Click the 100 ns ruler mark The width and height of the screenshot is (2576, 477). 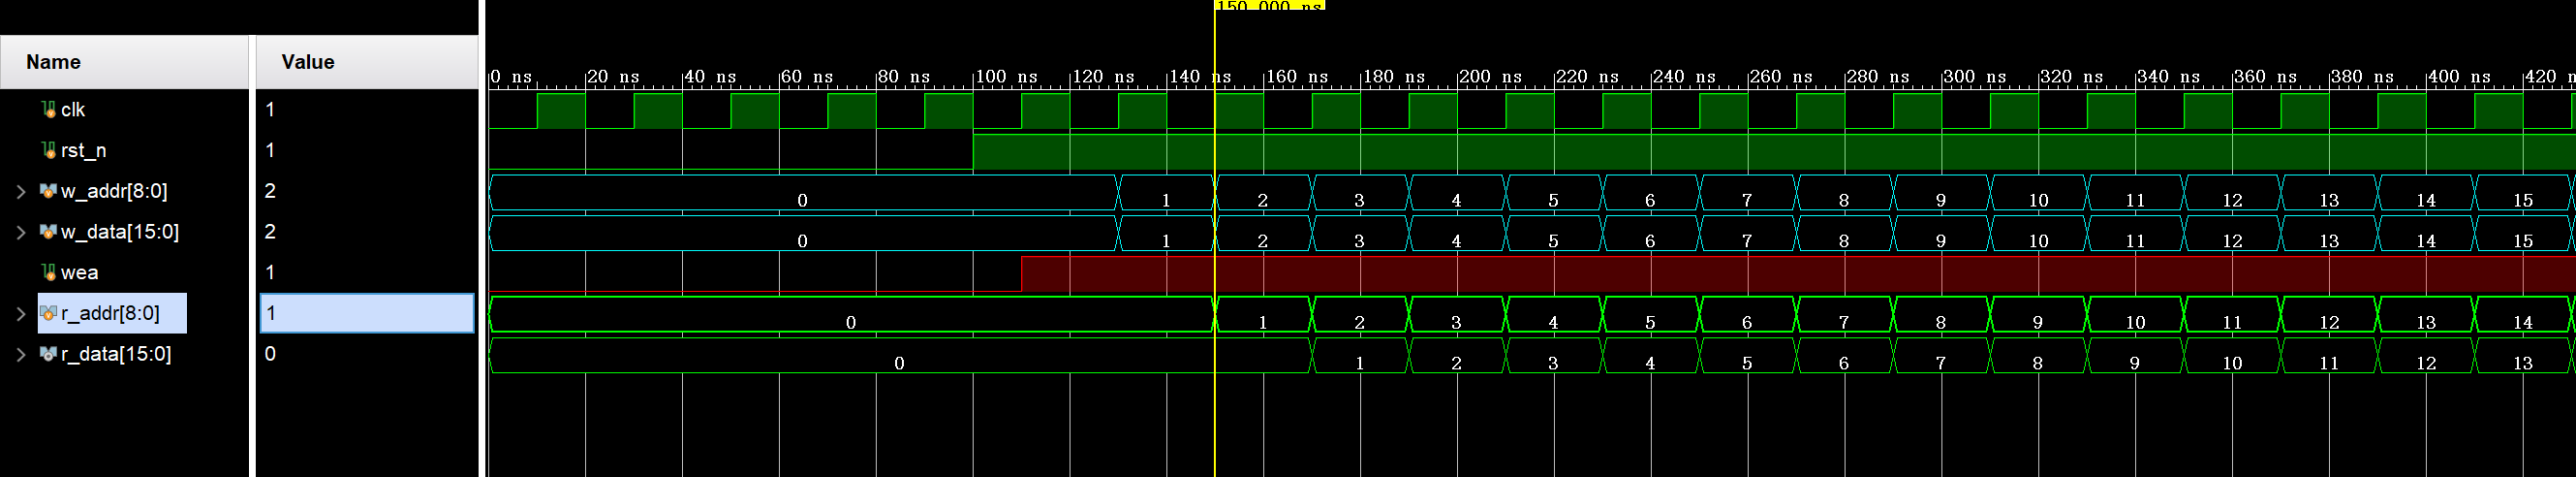pyautogui.click(x=1005, y=77)
